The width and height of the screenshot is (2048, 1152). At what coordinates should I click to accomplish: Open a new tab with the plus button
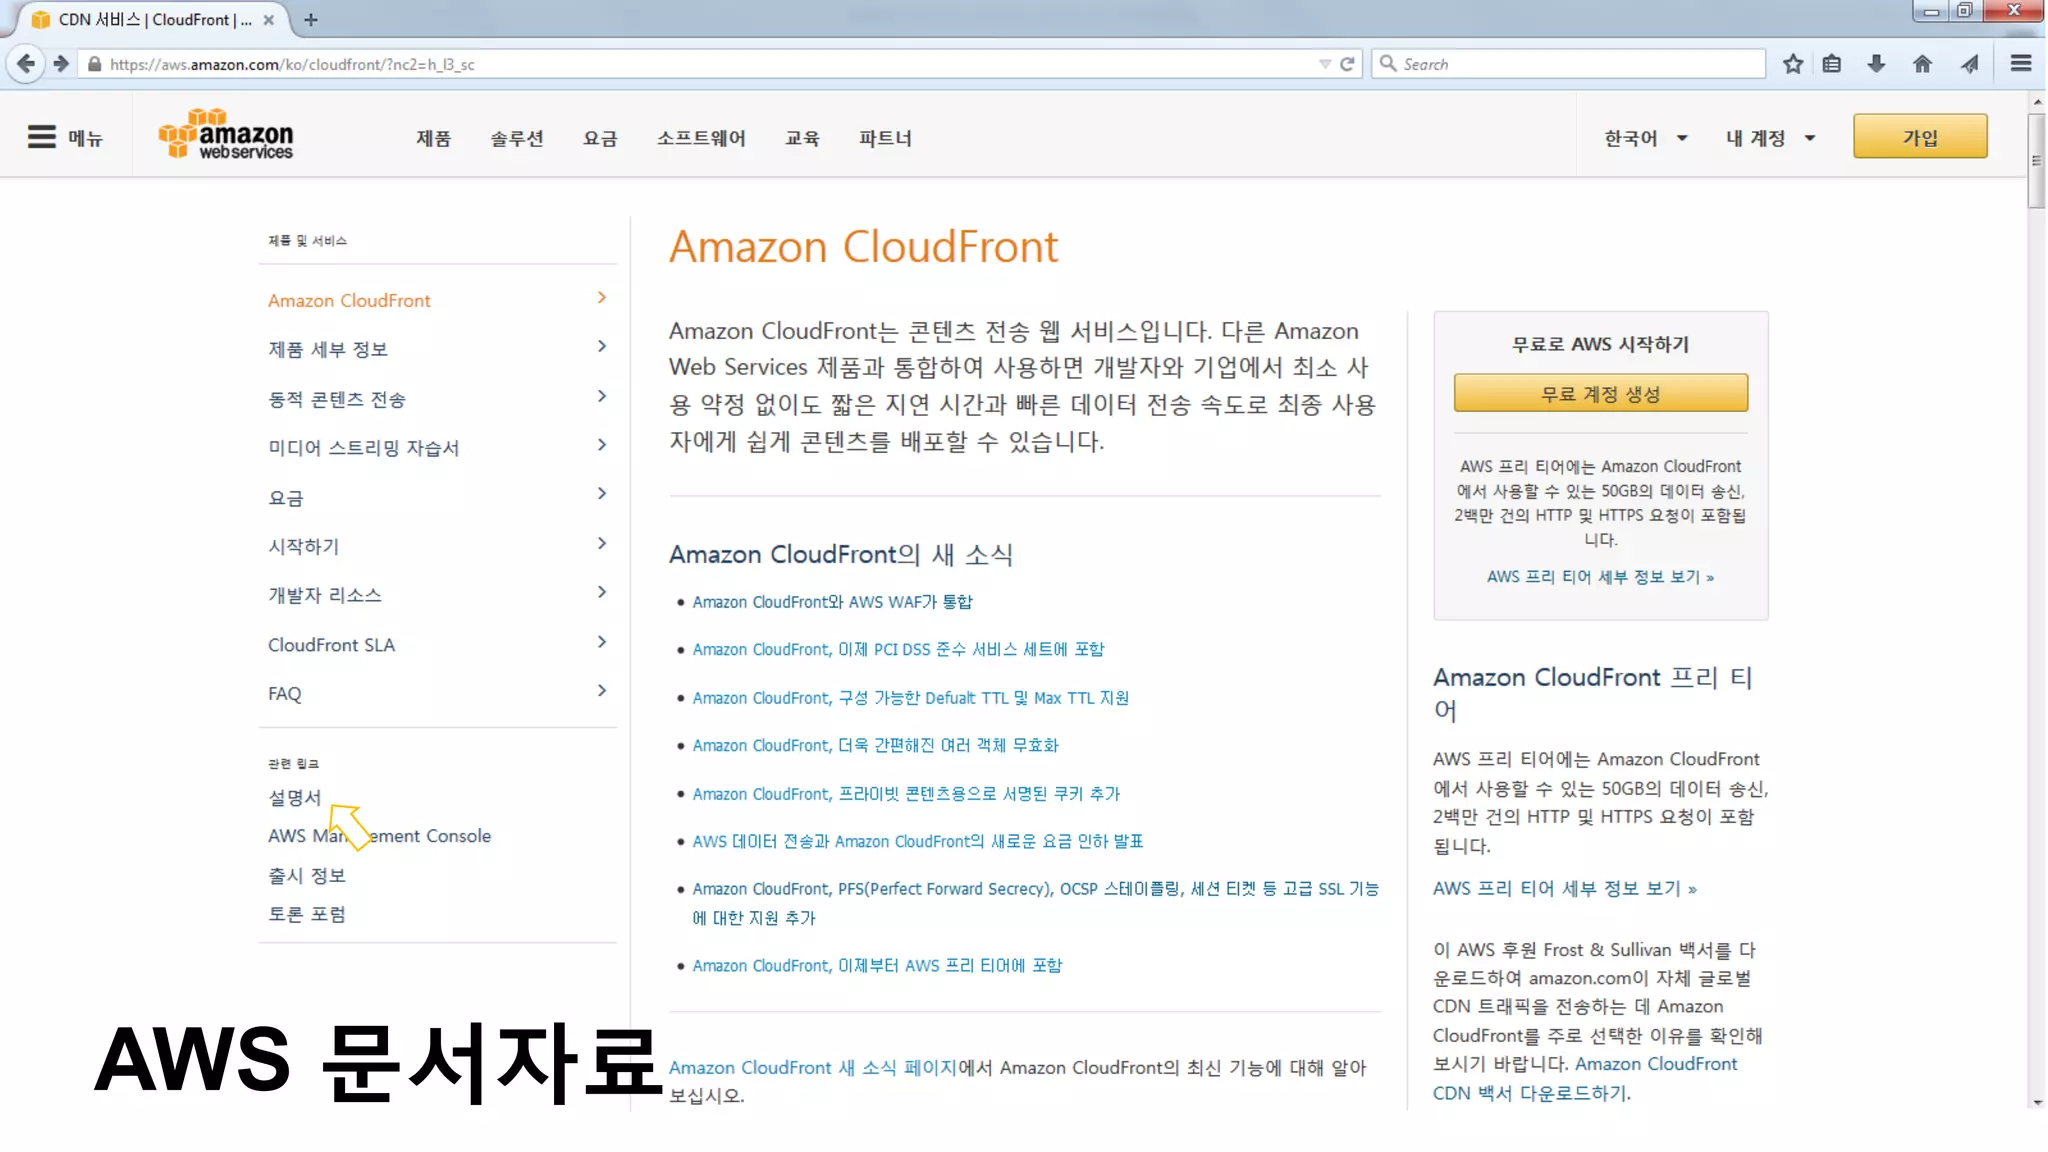(x=311, y=19)
